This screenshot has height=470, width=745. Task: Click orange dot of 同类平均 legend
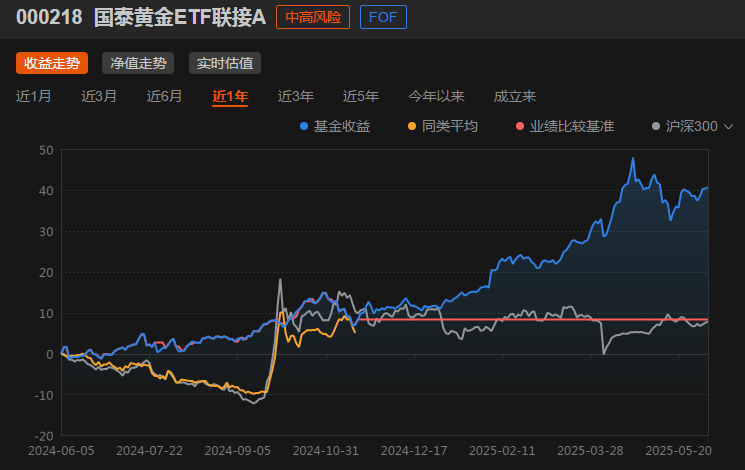point(412,126)
